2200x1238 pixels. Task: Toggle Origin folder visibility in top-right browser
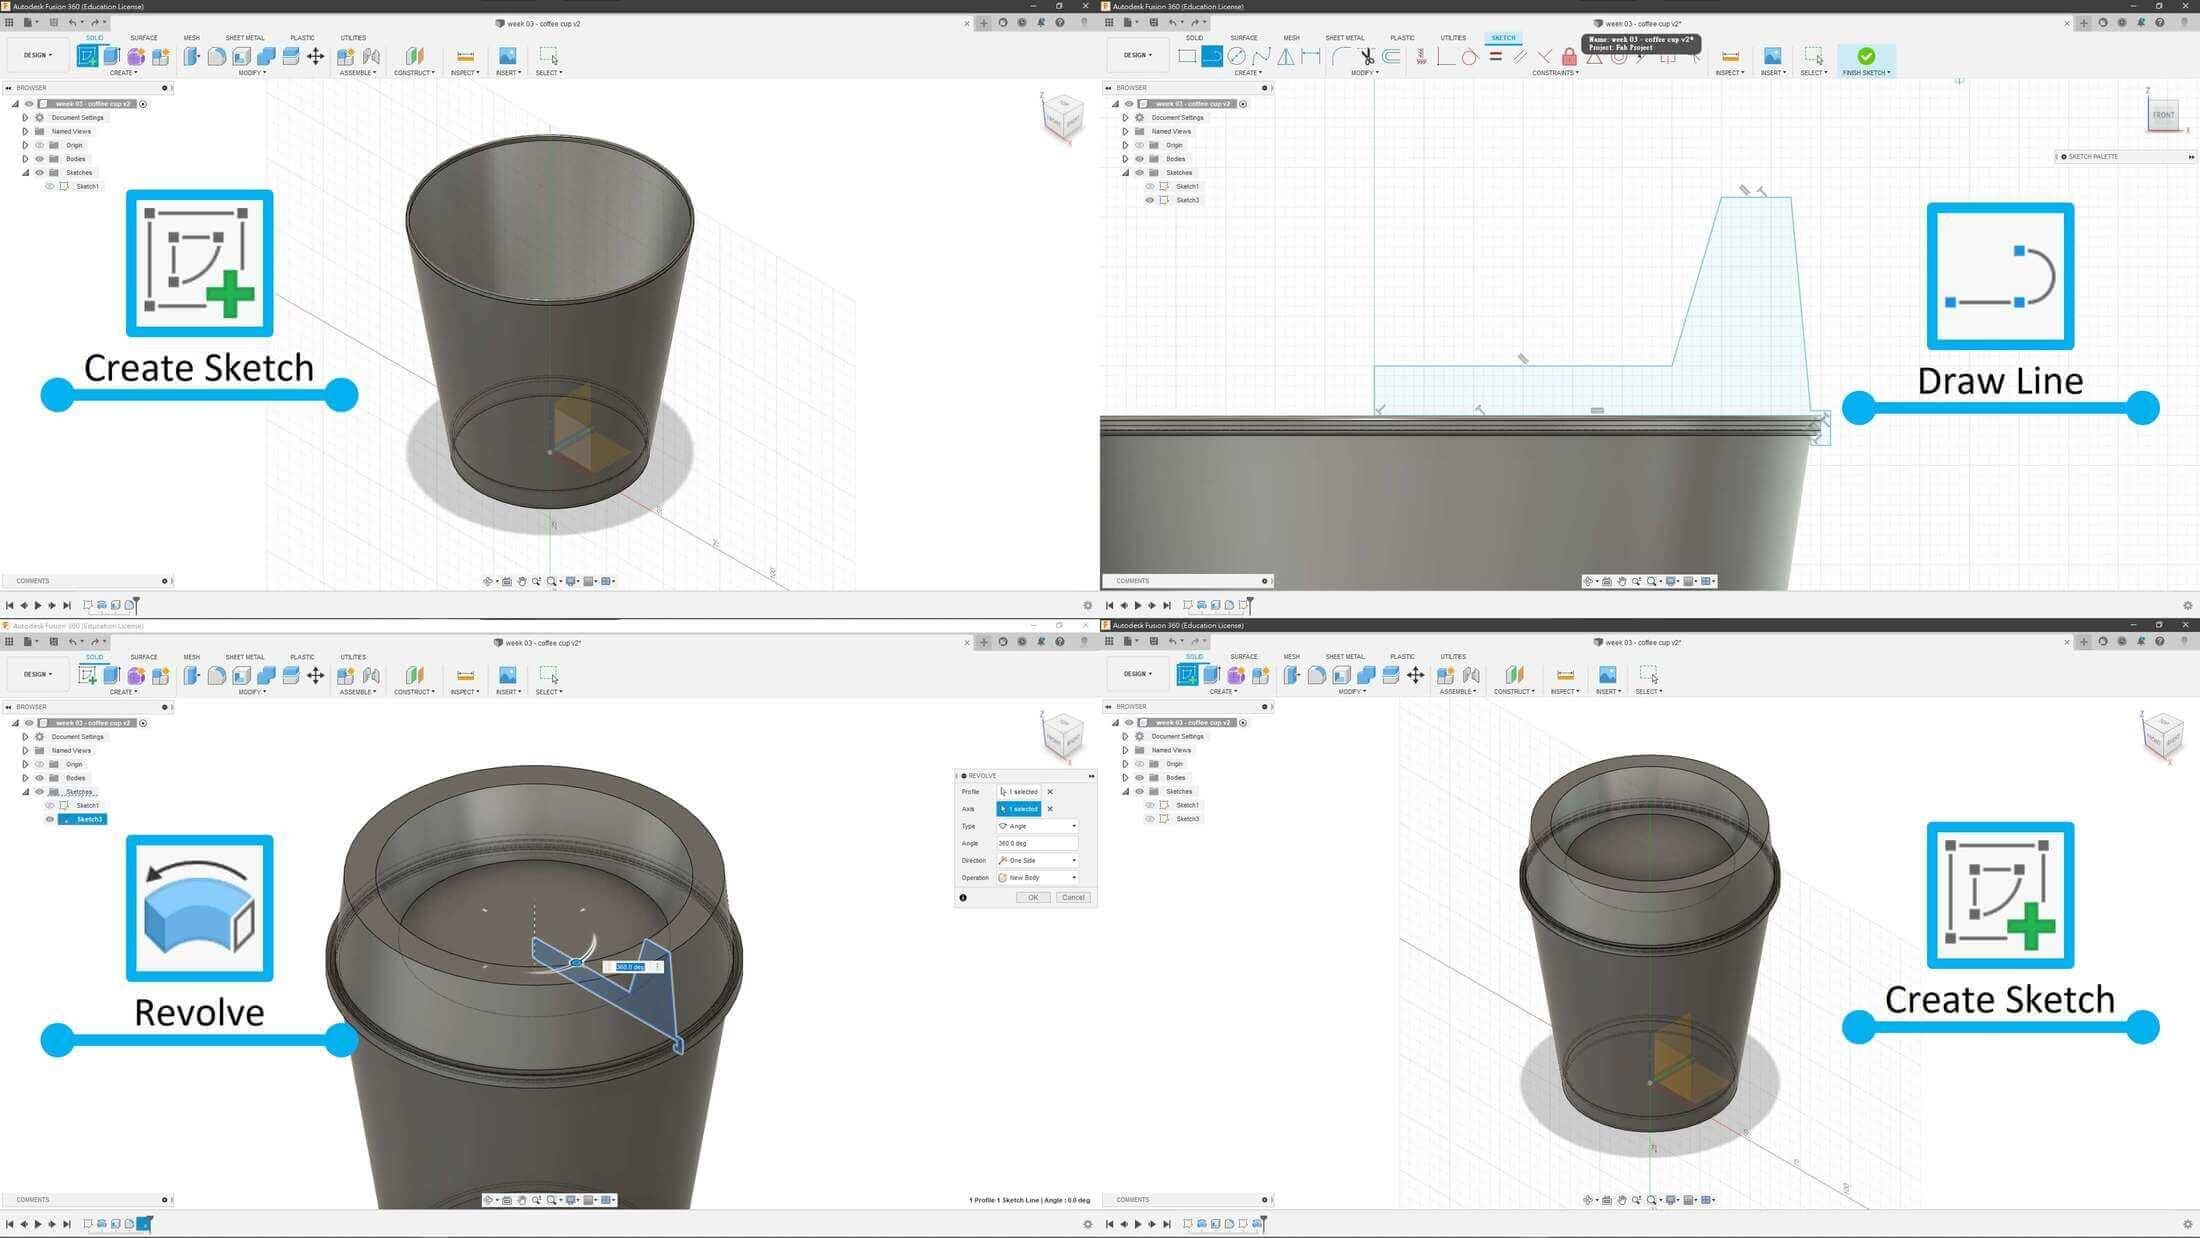pos(1139,145)
